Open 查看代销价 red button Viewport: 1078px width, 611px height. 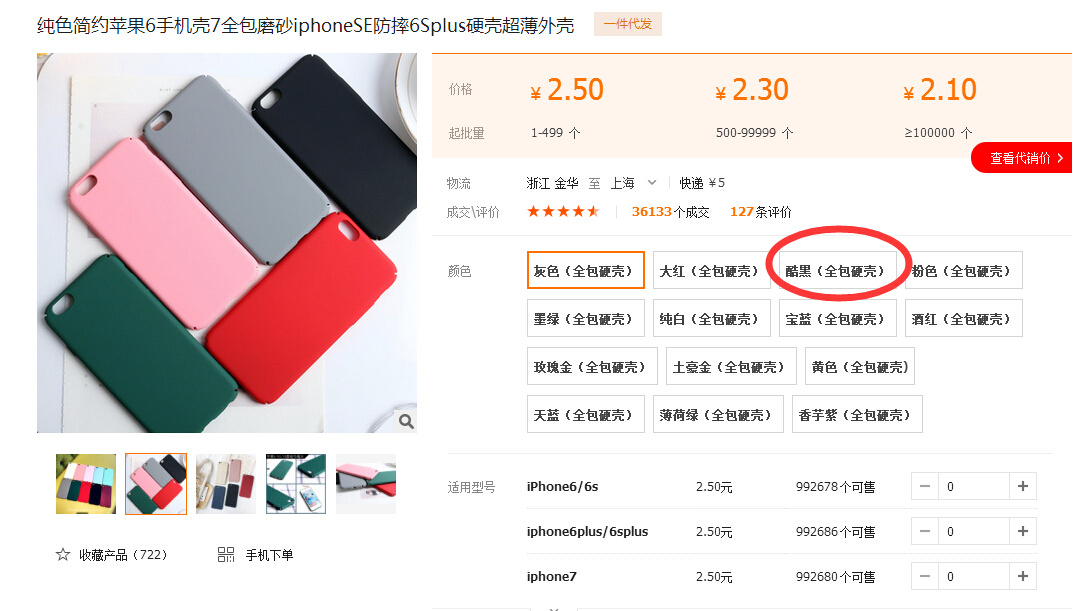coord(1022,158)
